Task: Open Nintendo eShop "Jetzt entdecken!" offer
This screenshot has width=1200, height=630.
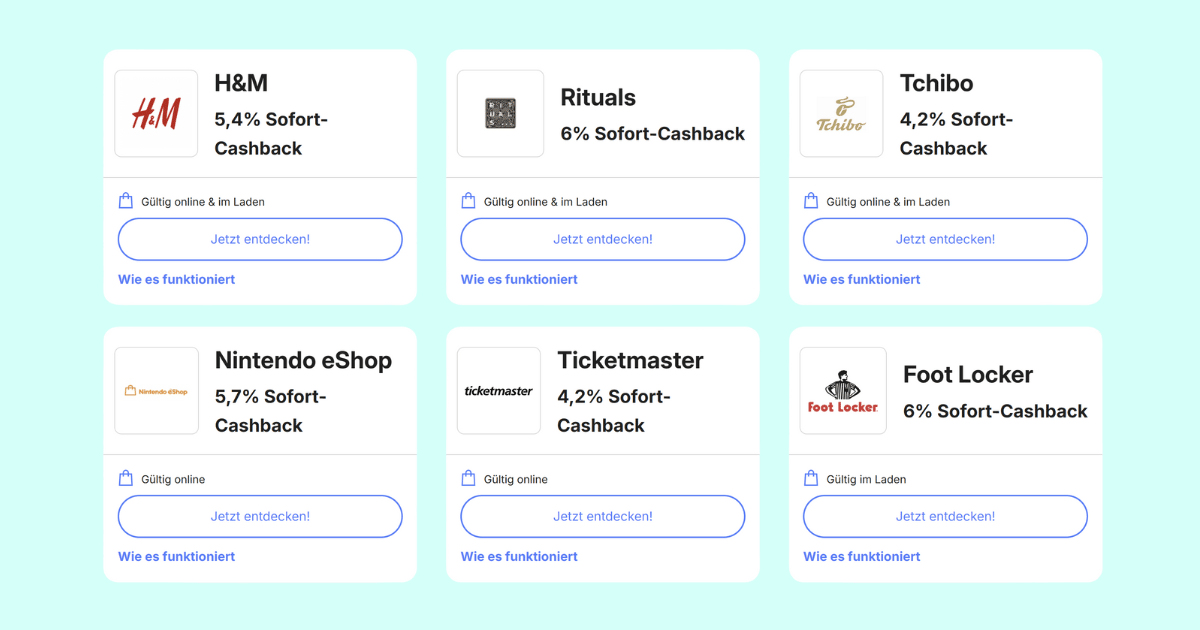Action: [x=260, y=517]
